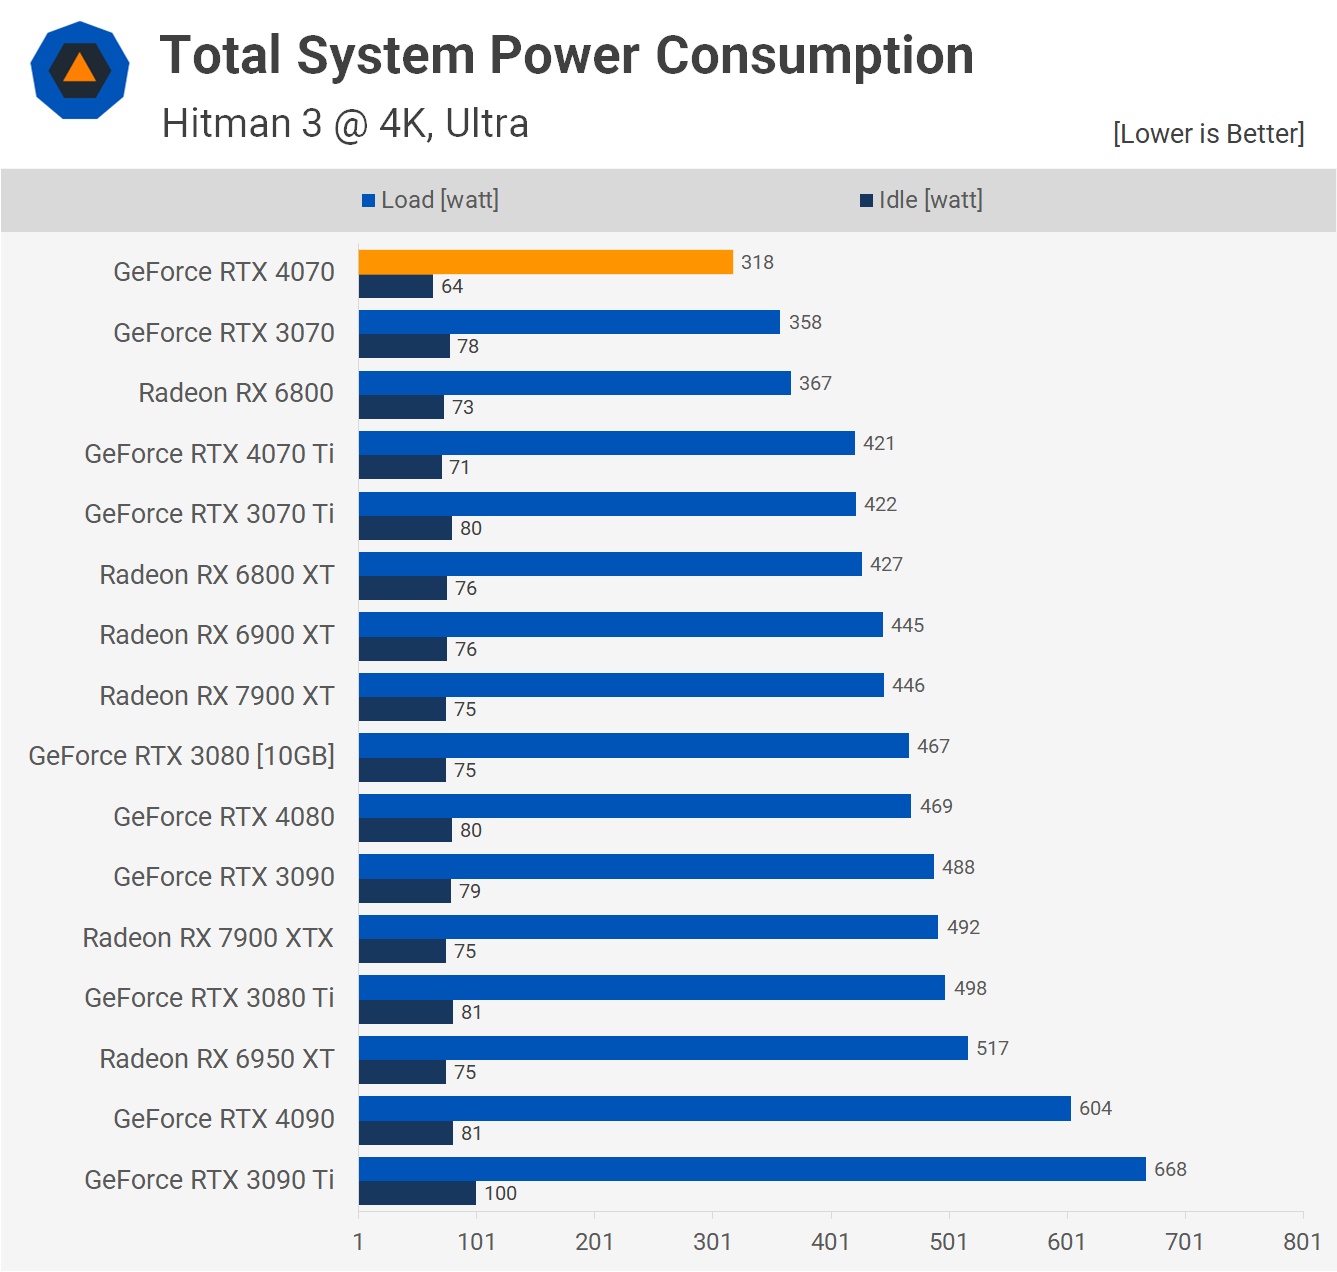
Task: Select the 'Radeon RX 7900 XTX' row label
Action: tap(208, 938)
